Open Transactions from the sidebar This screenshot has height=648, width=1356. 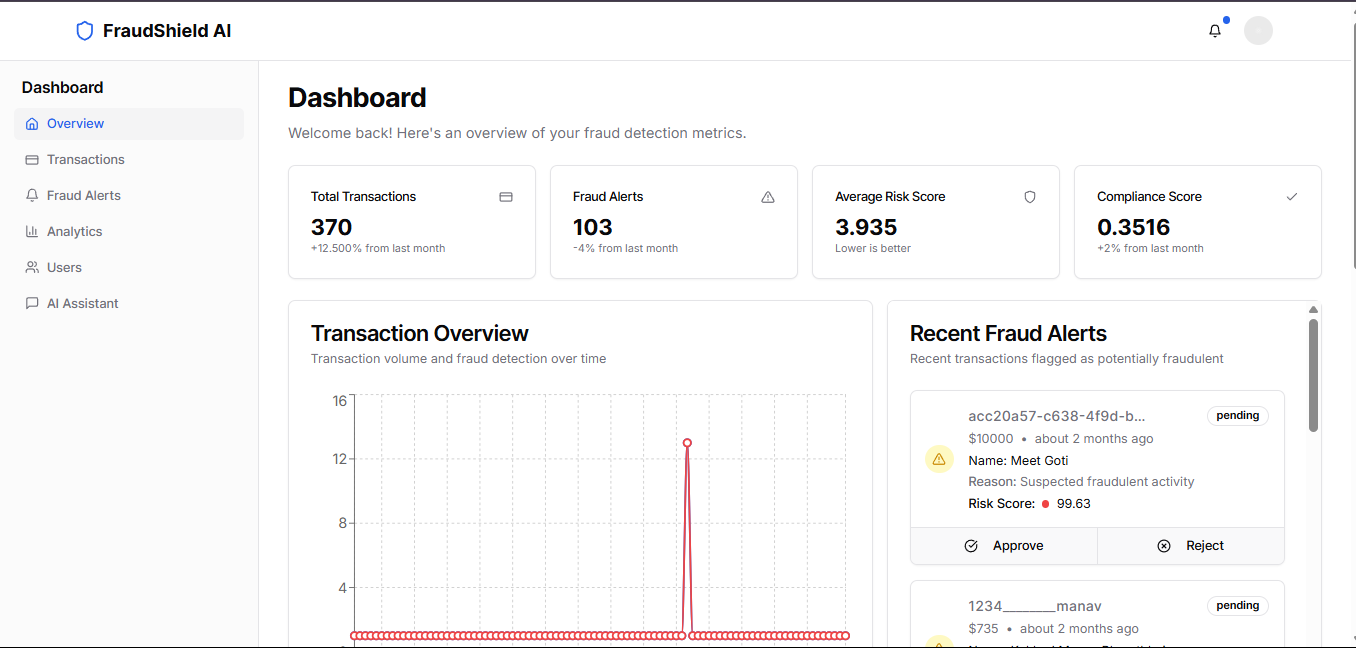[x=129, y=160]
